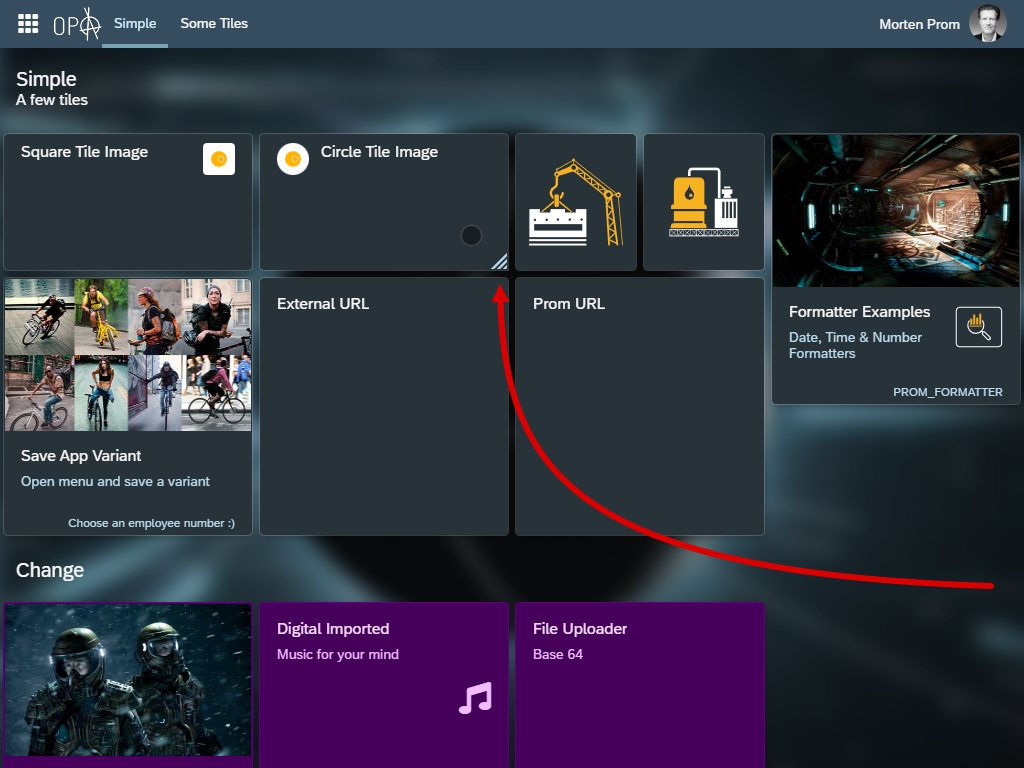This screenshot has height=768, width=1024.
Task: Click the music note icon on Digital Imported
Action: click(475, 697)
